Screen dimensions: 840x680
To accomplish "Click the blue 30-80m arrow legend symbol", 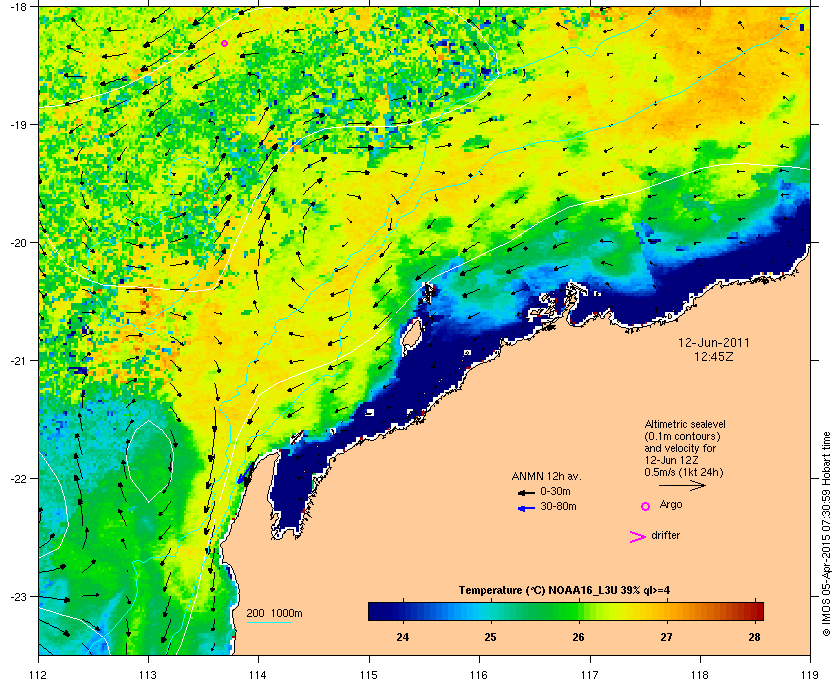I will coord(526,508).
